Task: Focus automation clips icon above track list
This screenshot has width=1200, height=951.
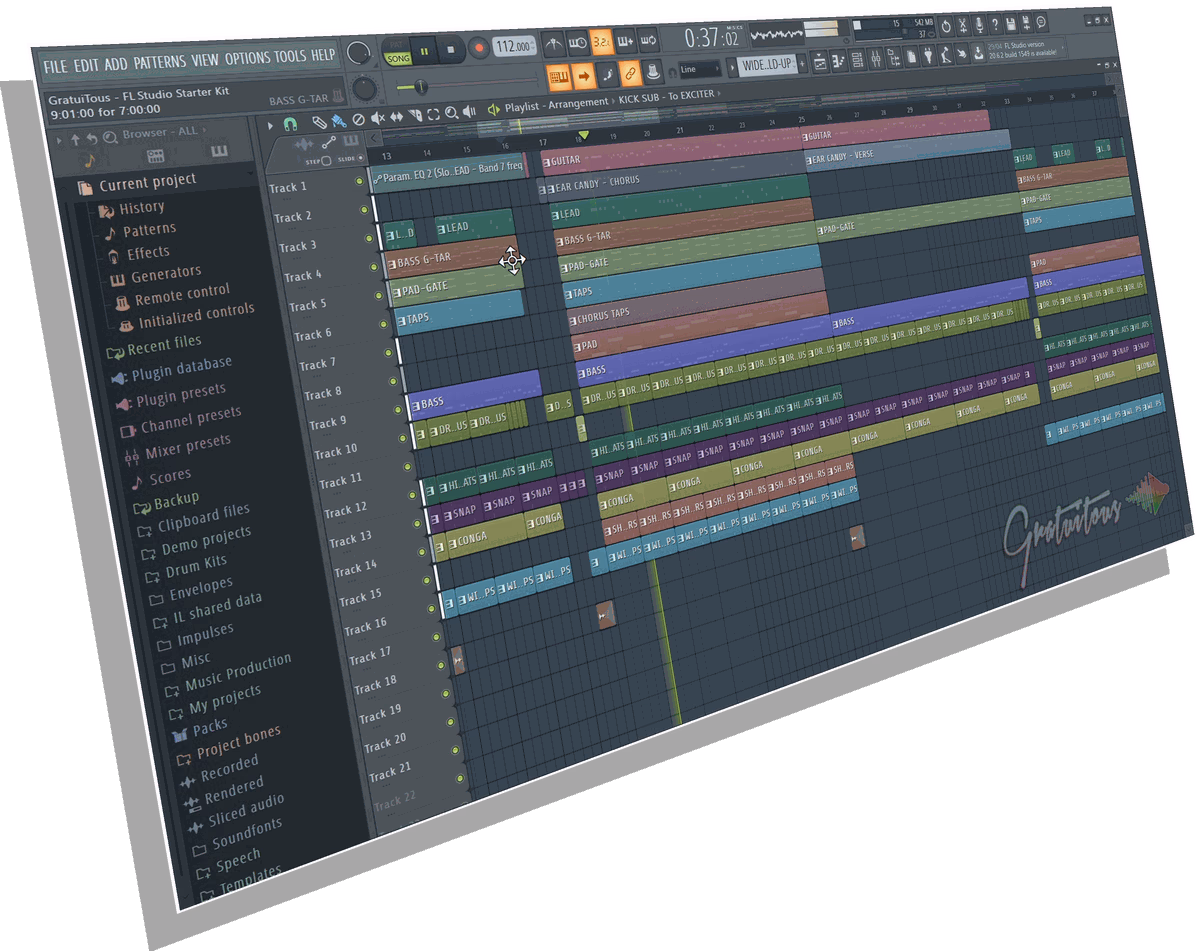Action: 329,142
